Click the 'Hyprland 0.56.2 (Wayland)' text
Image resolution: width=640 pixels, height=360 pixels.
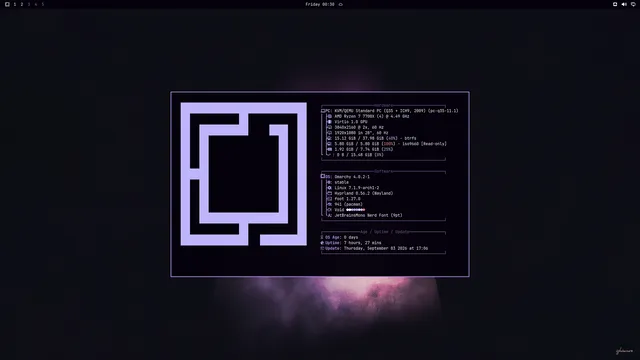pyautogui.click(x=364, y=193)
